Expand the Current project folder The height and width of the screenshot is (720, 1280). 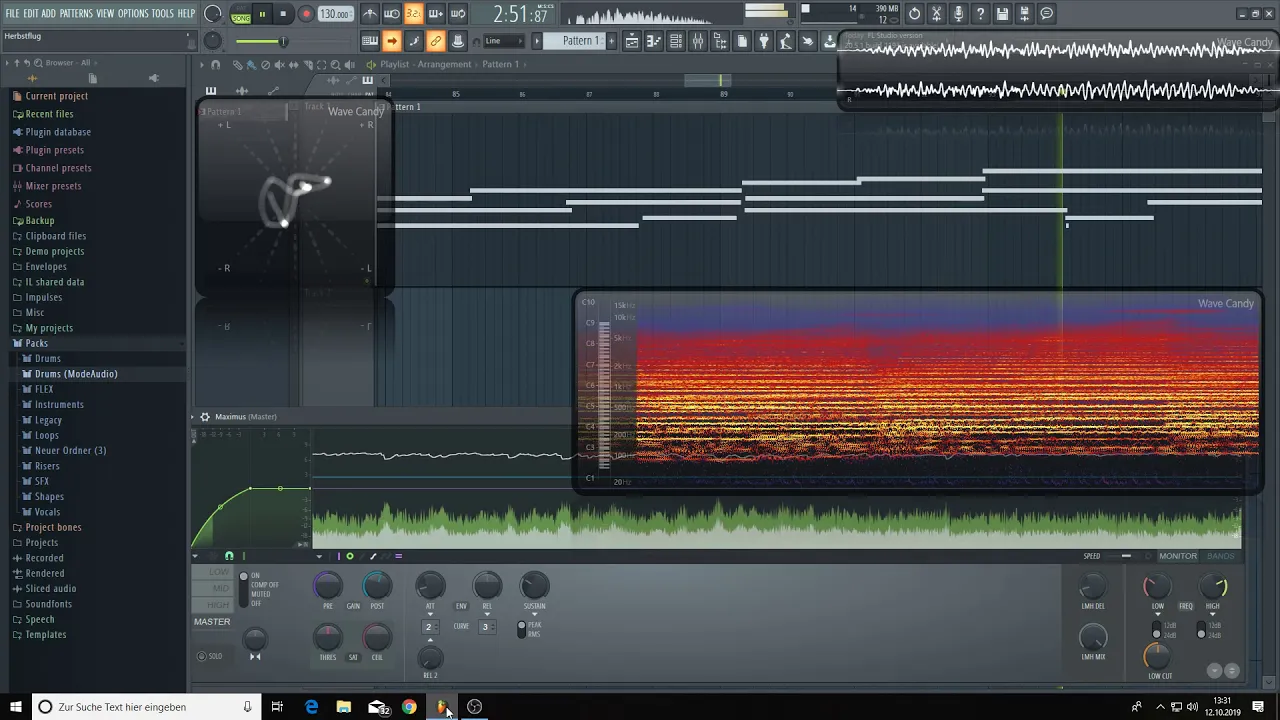click(x=57, y=96)
